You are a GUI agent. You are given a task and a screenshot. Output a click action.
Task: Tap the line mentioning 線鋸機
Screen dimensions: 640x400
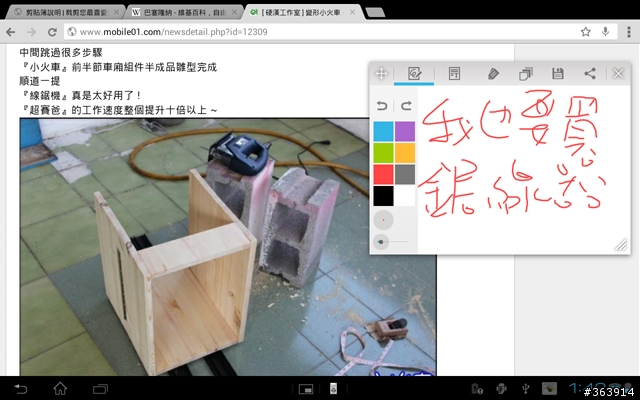pyautogui.click(x=81, y=96)
